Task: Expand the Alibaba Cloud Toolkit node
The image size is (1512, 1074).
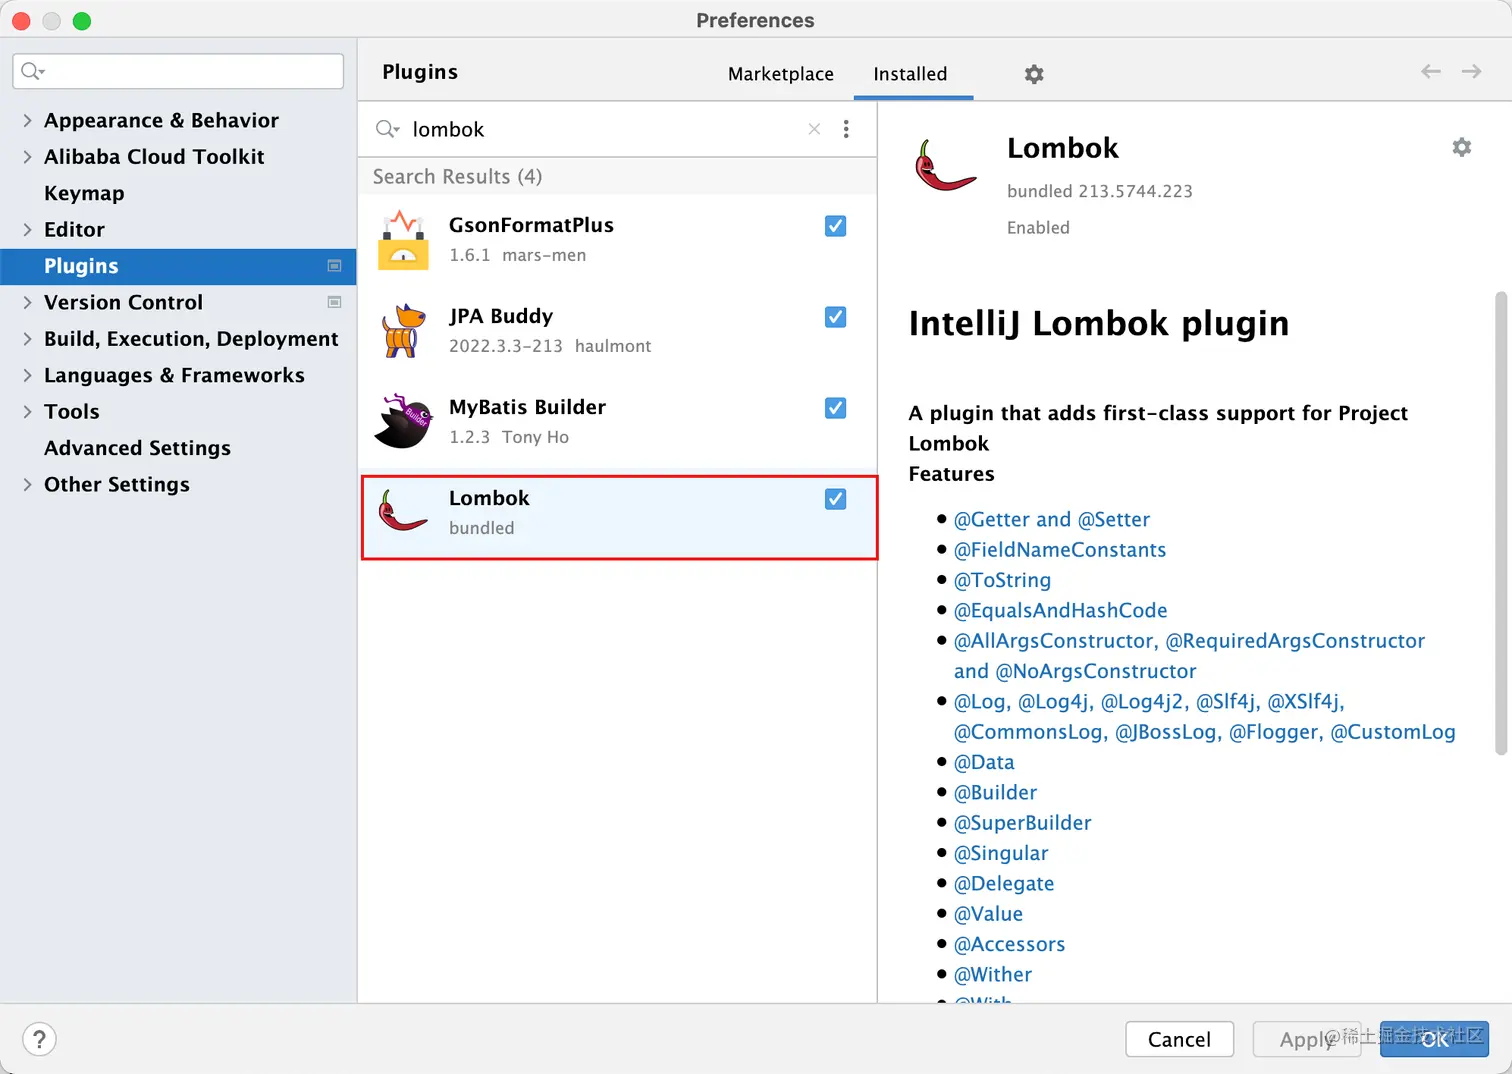Action: (27, 156)
